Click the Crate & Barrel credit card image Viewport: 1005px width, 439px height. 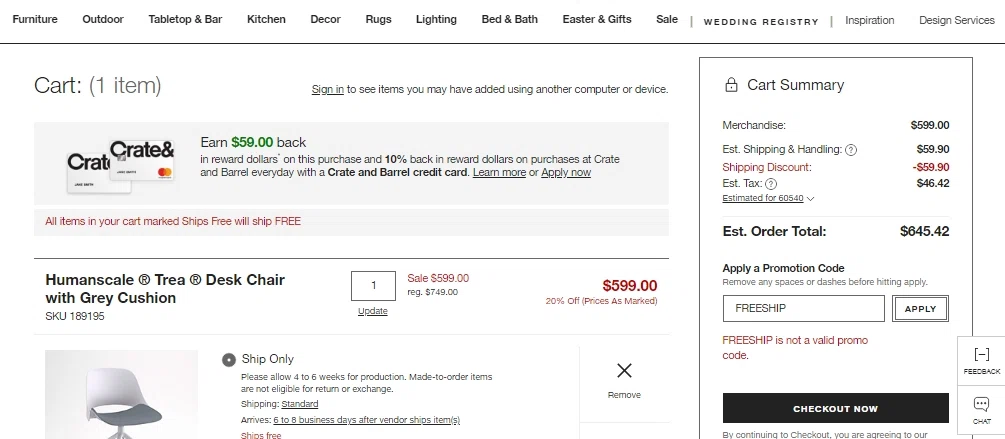(120, 164)
